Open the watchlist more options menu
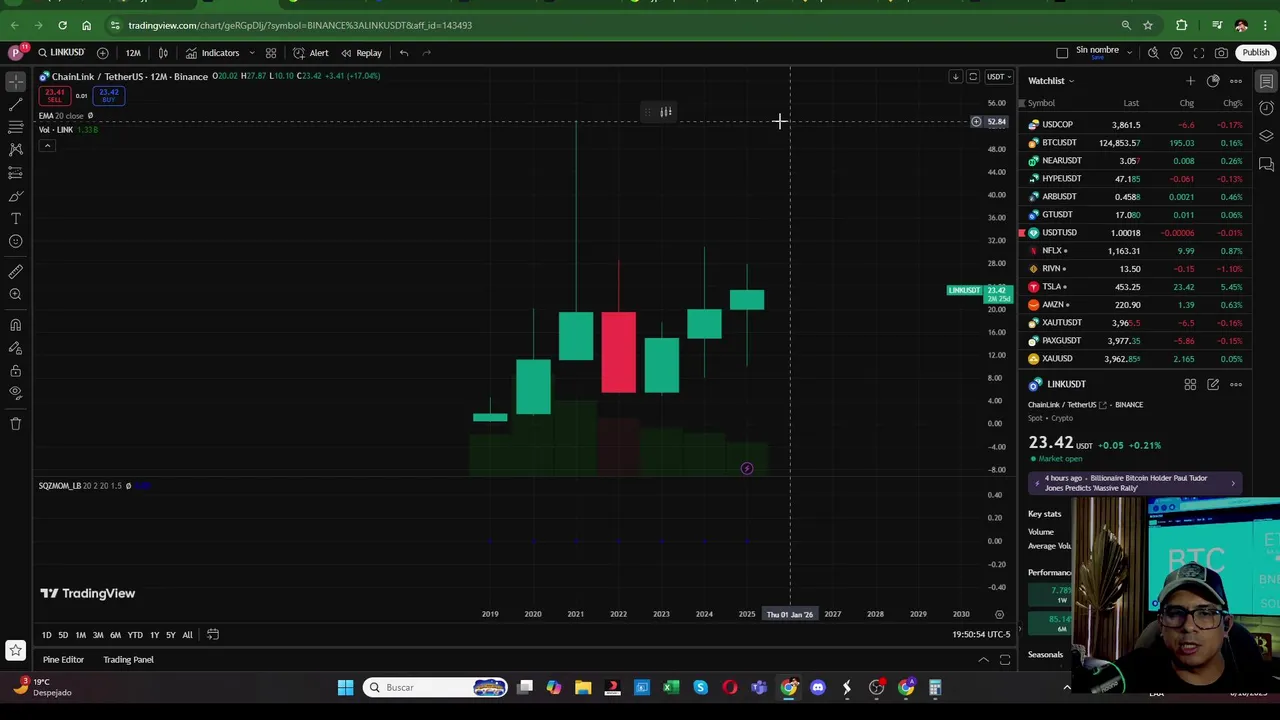The width and height of the screenshot is (1280, 720). pos(1236,81)
